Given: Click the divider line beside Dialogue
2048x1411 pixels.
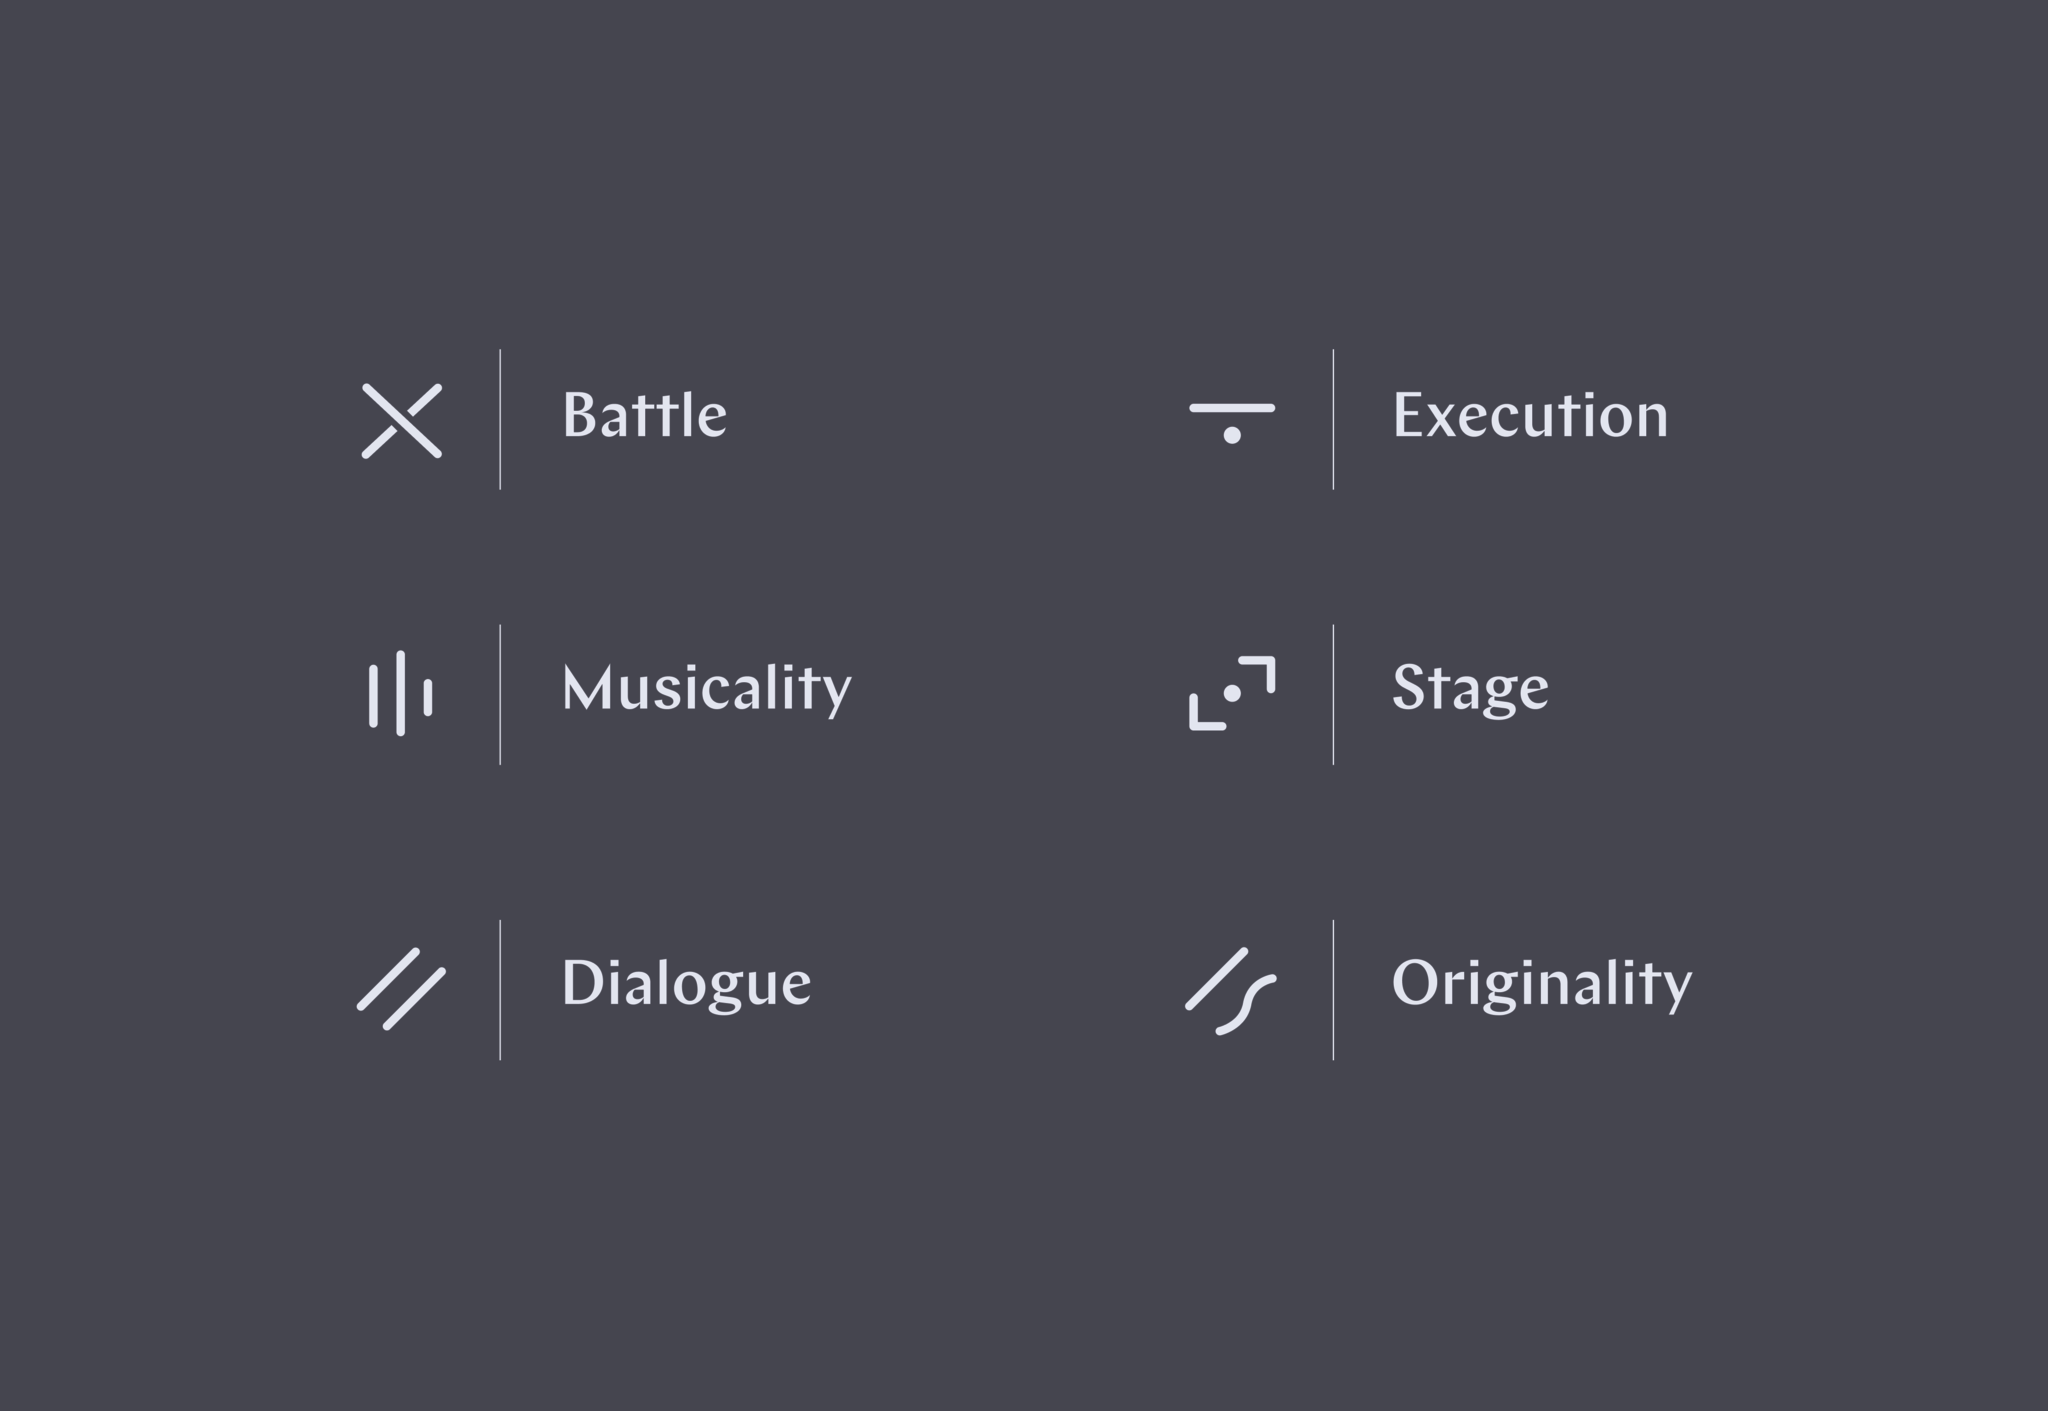Looking at the screenshot, I should coord(500,990).
